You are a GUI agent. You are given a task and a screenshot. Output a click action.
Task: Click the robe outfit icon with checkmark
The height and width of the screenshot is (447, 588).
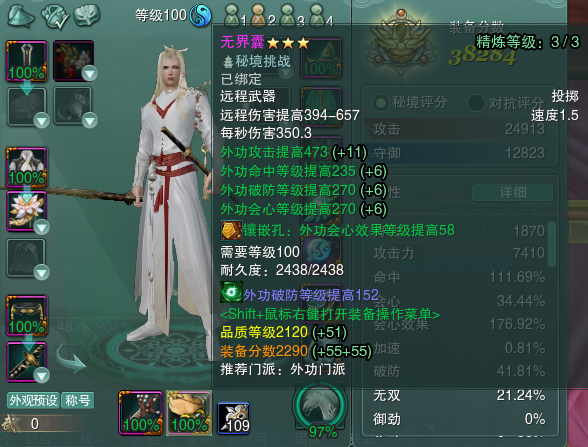point(55,16)
